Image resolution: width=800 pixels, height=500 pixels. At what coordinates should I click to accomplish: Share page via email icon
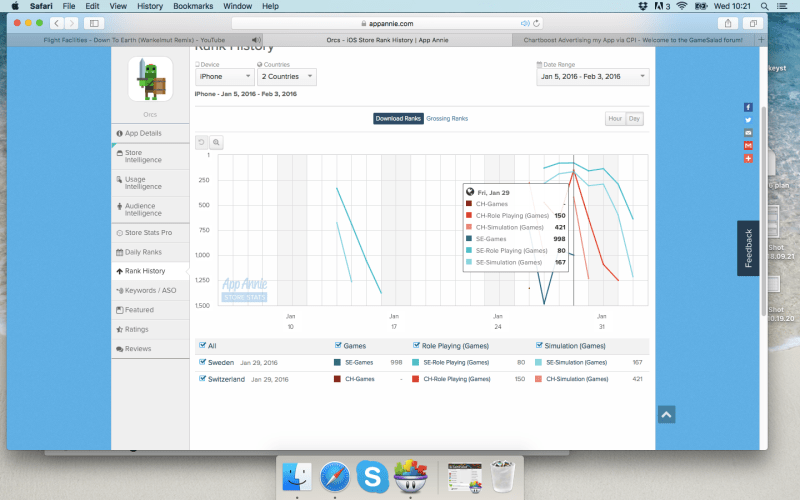[x=748, y=133]
